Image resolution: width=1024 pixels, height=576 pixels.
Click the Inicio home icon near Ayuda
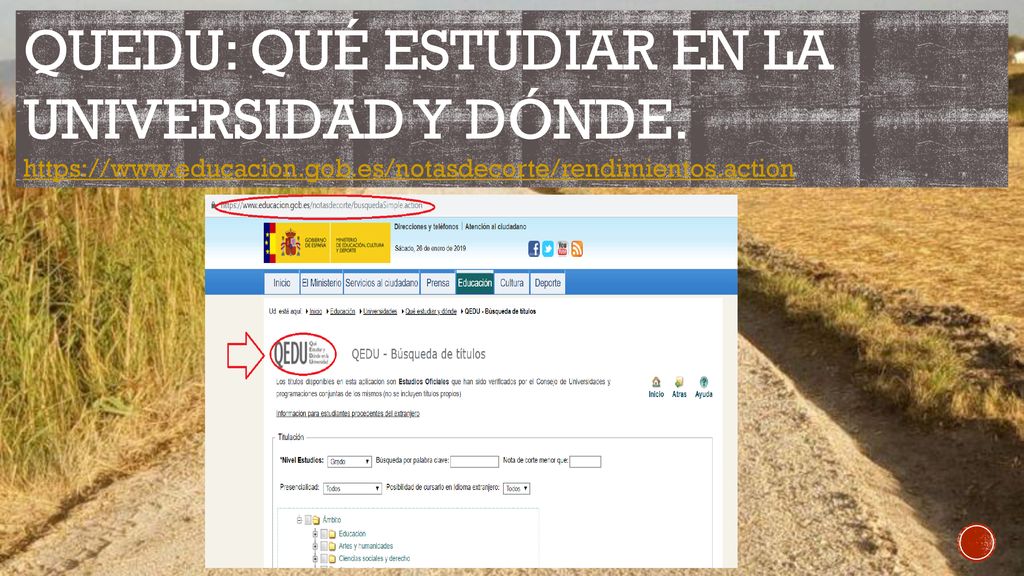656,382
